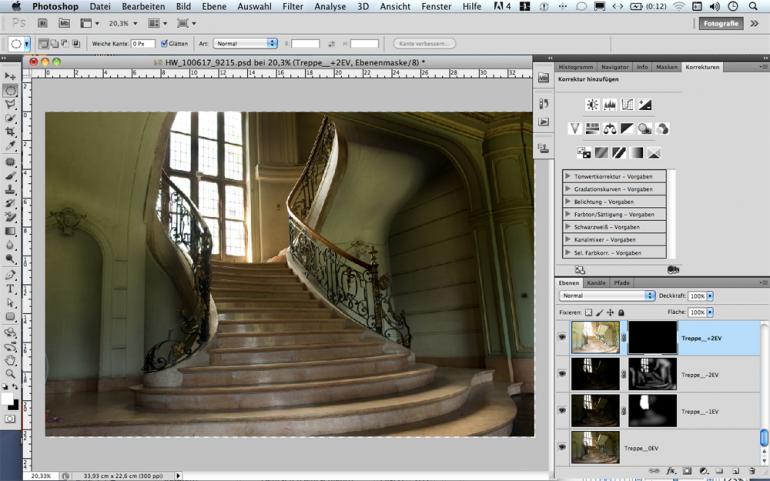This screenshot has height=481, width=770.
Task: Select the Polygonal Lasso tool
Action: [10, 104]
